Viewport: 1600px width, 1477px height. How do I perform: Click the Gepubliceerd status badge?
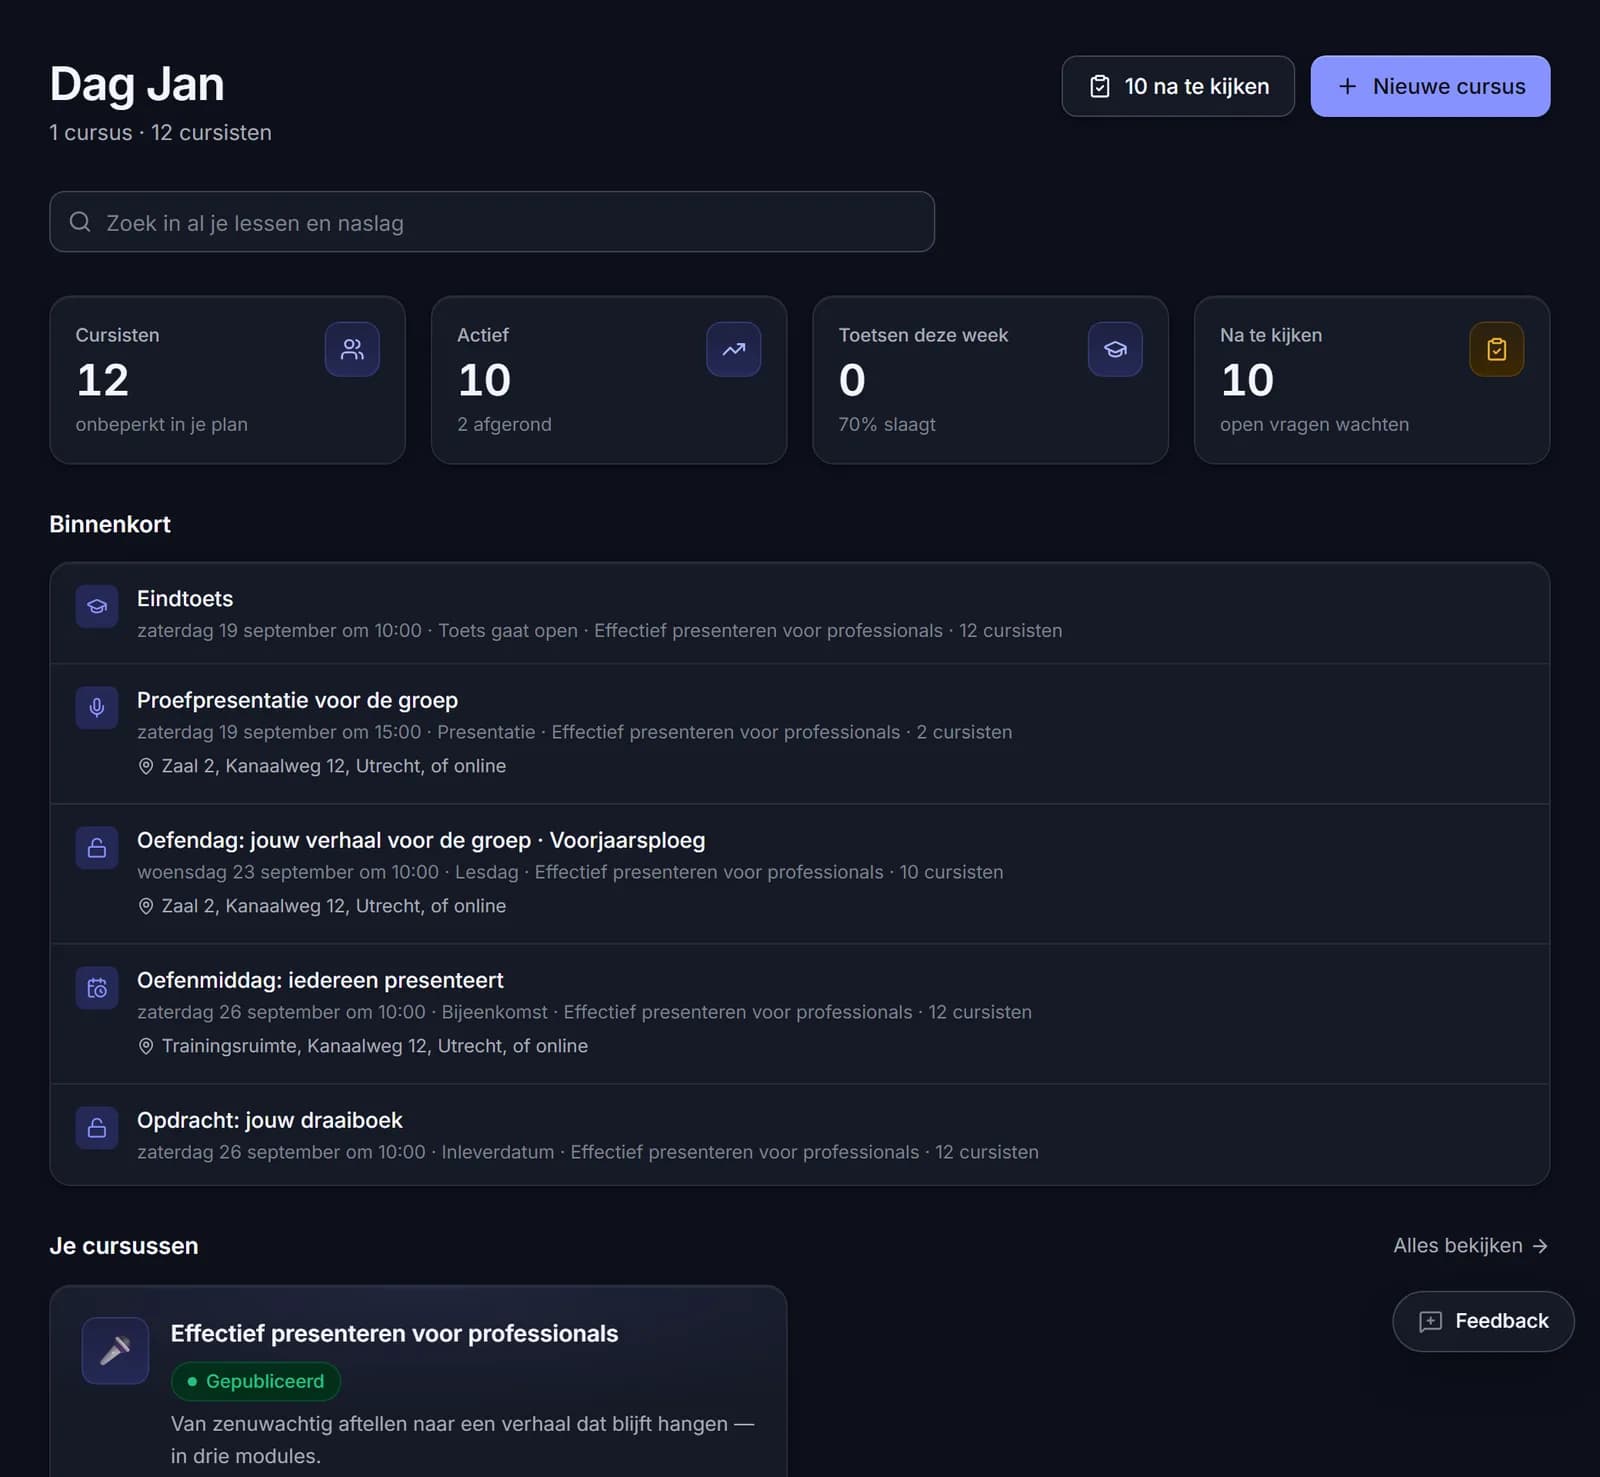tap(256, 1381)
